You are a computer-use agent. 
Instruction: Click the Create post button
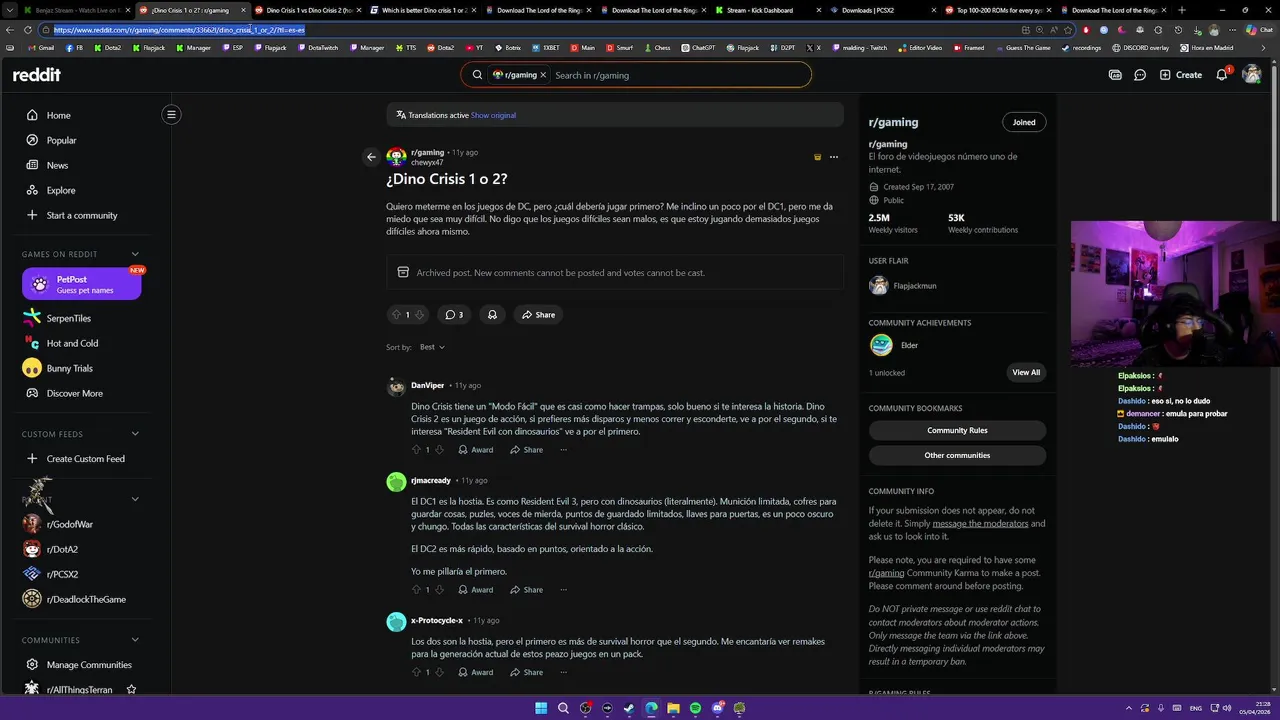[x=1181, y=75]
